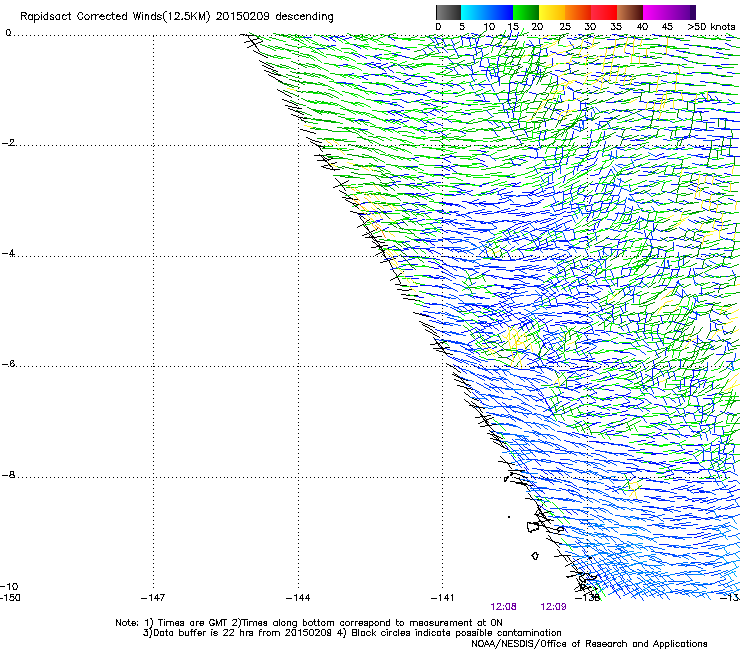This screenshot has height=650, width=740.
Task: Click the cyan 5-10 knots color swatch
Action: [474, 12]
